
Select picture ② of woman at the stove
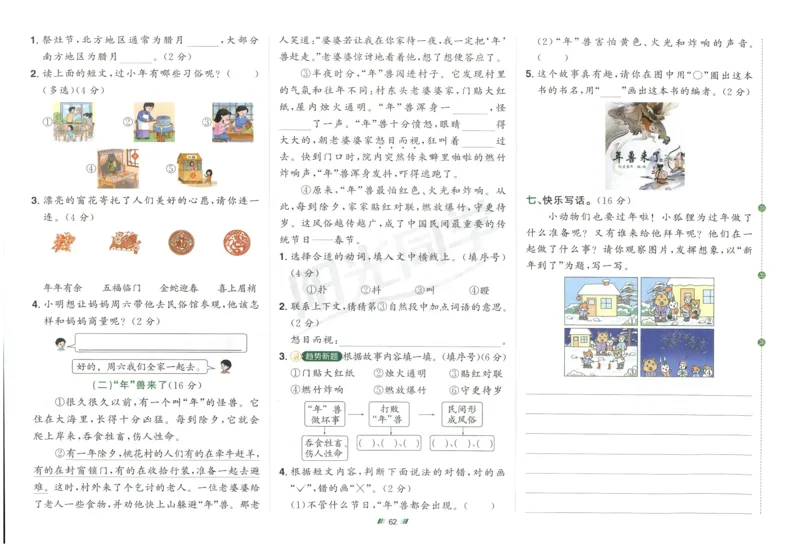point(155,122)
